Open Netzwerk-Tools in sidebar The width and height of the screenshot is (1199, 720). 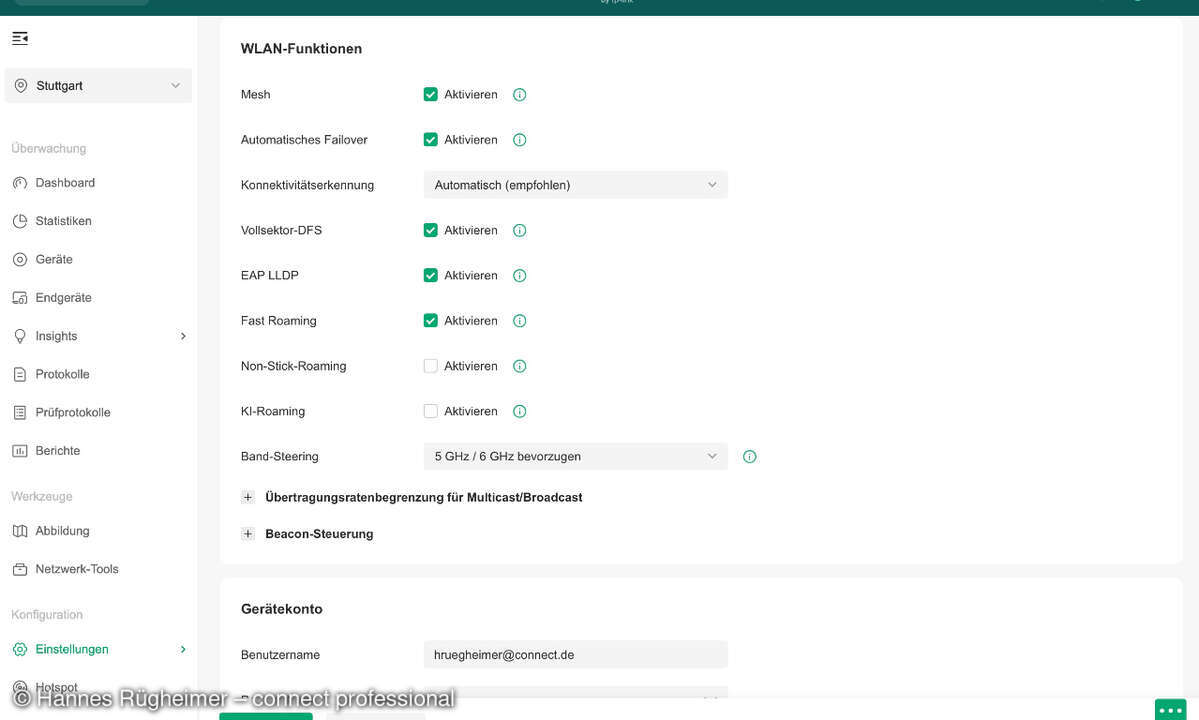point(76,569)
